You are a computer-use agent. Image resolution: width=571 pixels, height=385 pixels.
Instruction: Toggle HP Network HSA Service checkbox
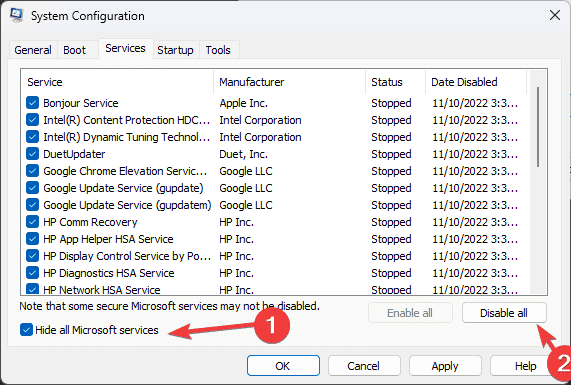32,289
